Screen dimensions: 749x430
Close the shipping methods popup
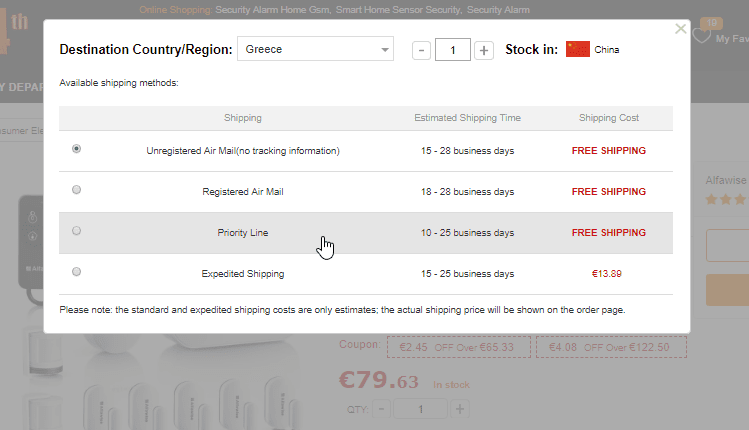681,29
